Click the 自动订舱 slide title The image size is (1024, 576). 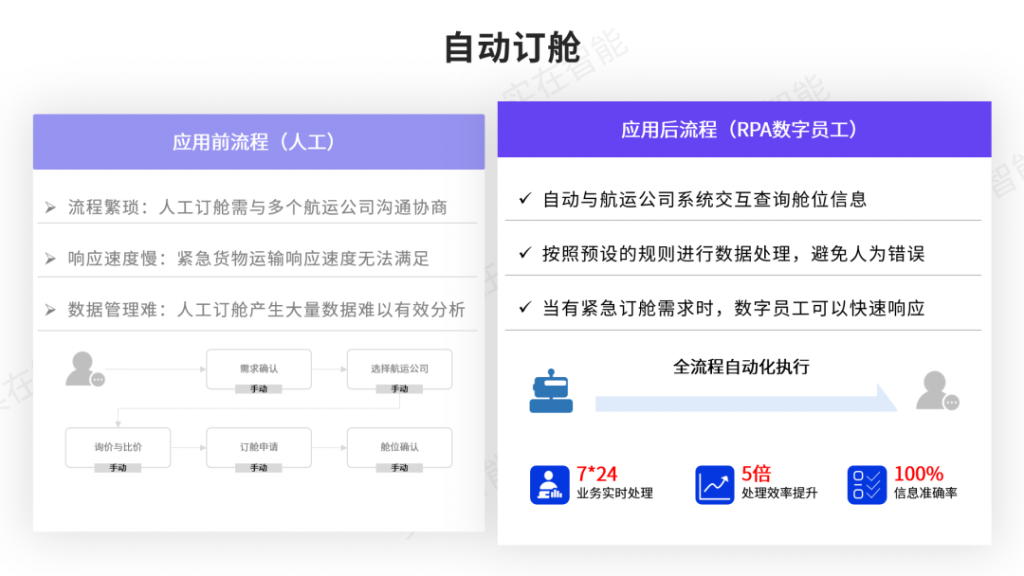pyautogui.click(x=512, y=48)
